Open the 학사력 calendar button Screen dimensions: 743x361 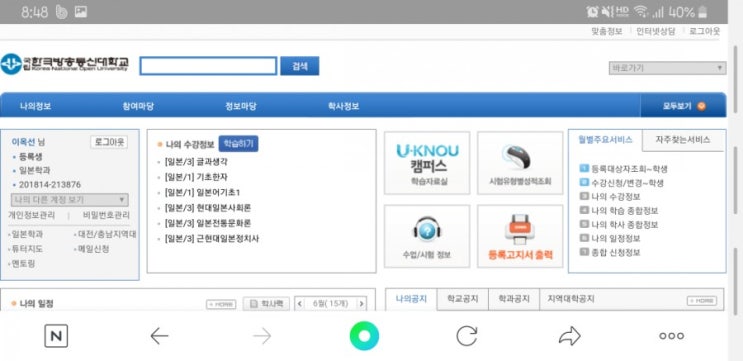coord(266,304)
